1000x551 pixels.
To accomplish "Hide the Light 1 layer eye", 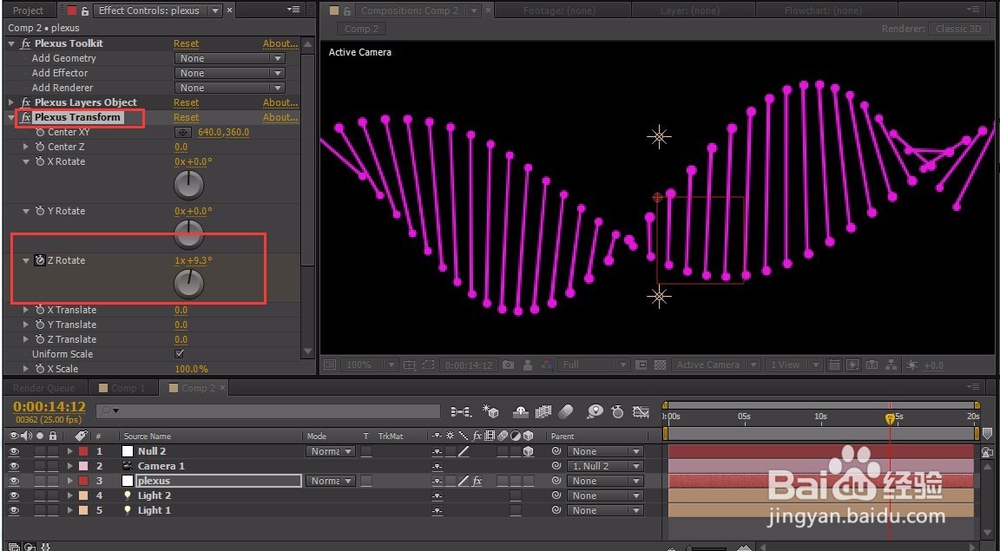I will click(15, 510).
